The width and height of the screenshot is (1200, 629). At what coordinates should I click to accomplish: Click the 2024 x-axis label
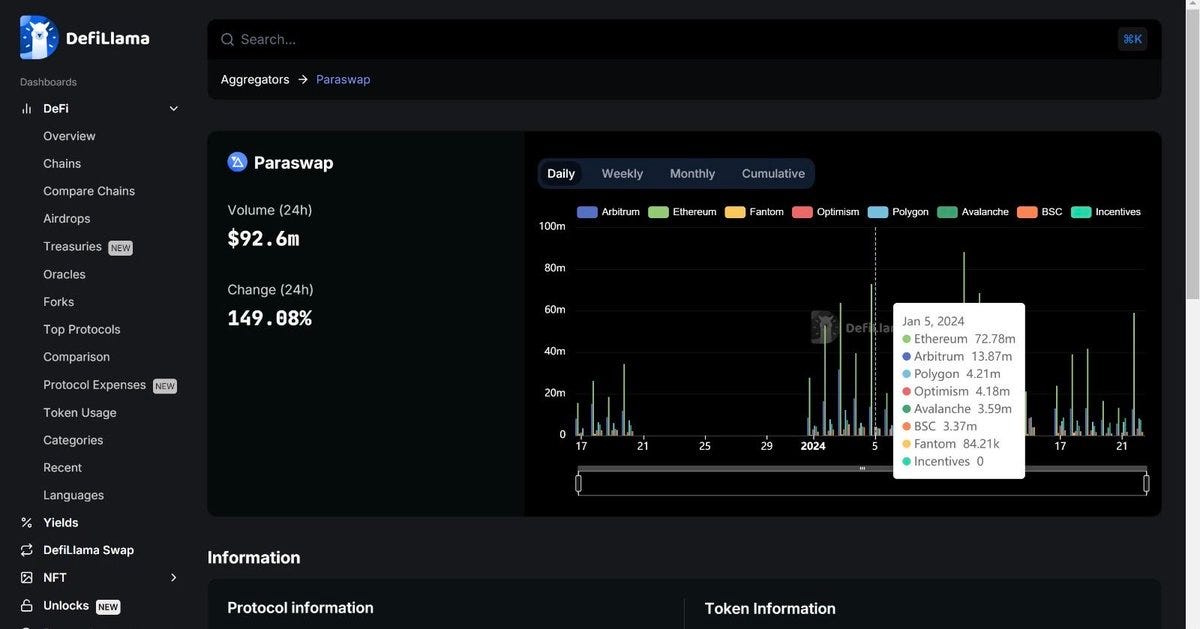(x=813, y=446)
